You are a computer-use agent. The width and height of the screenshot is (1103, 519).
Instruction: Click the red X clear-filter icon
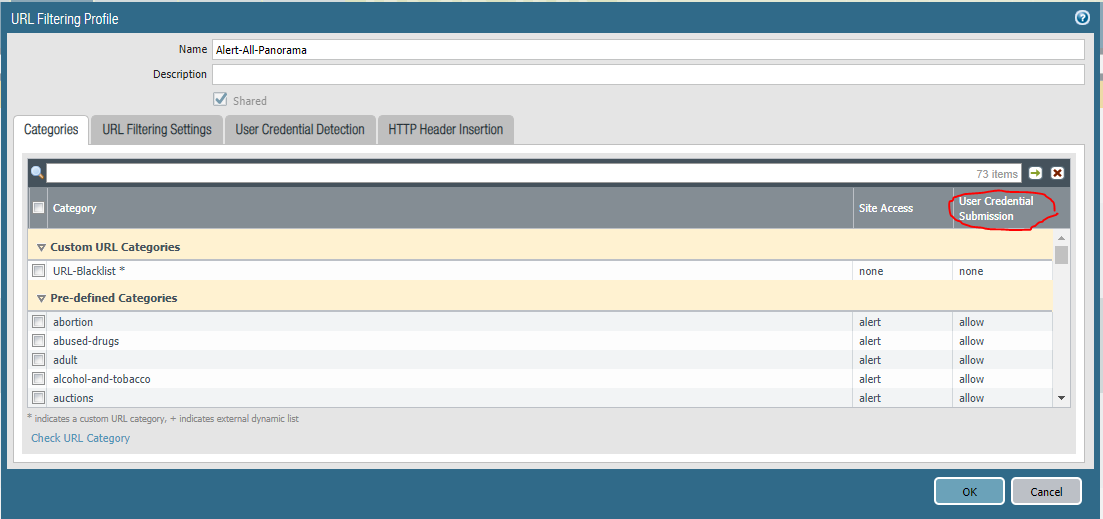pos(1057,173)
